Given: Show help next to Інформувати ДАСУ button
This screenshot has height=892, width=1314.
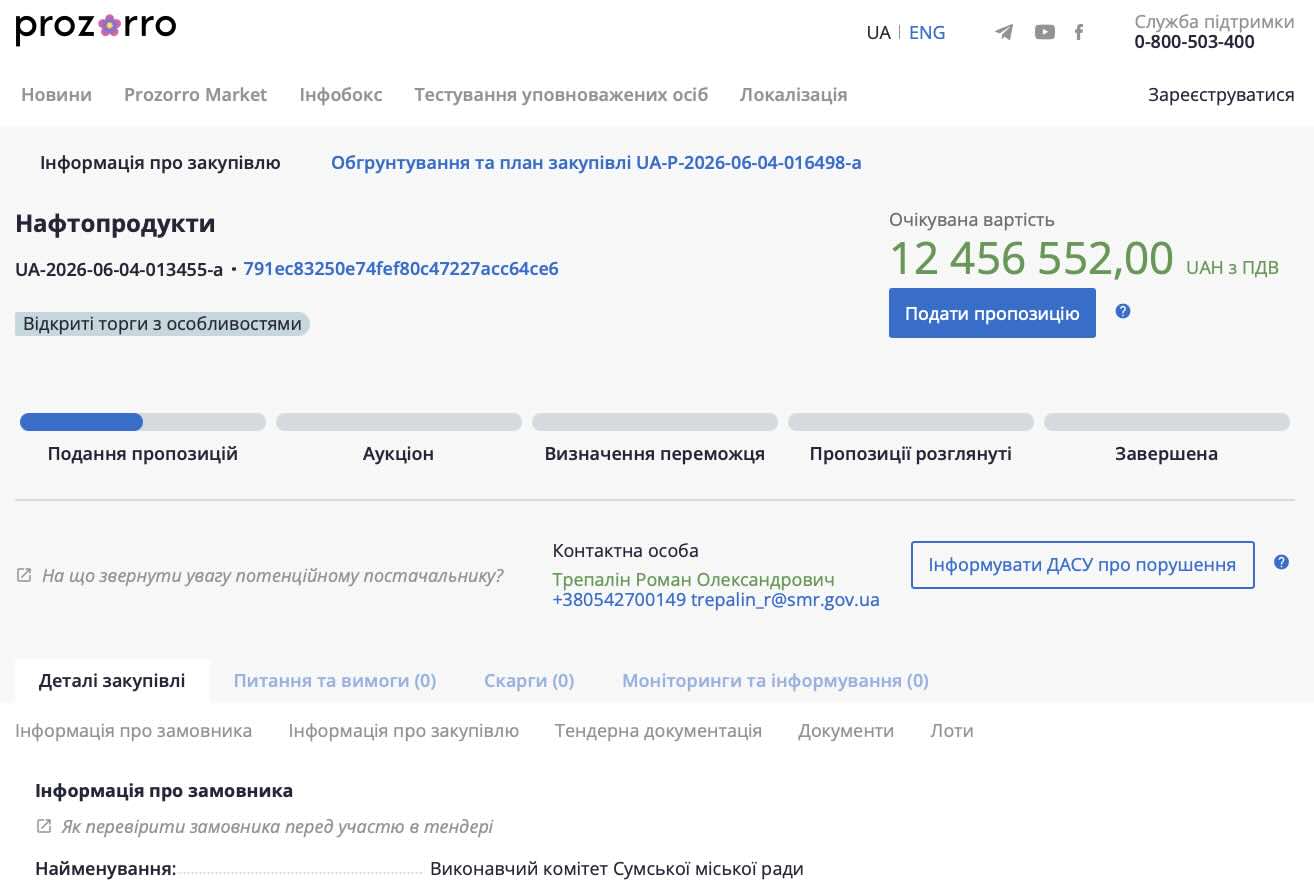Looking at the screenshot, I should tap(1282, 562).
